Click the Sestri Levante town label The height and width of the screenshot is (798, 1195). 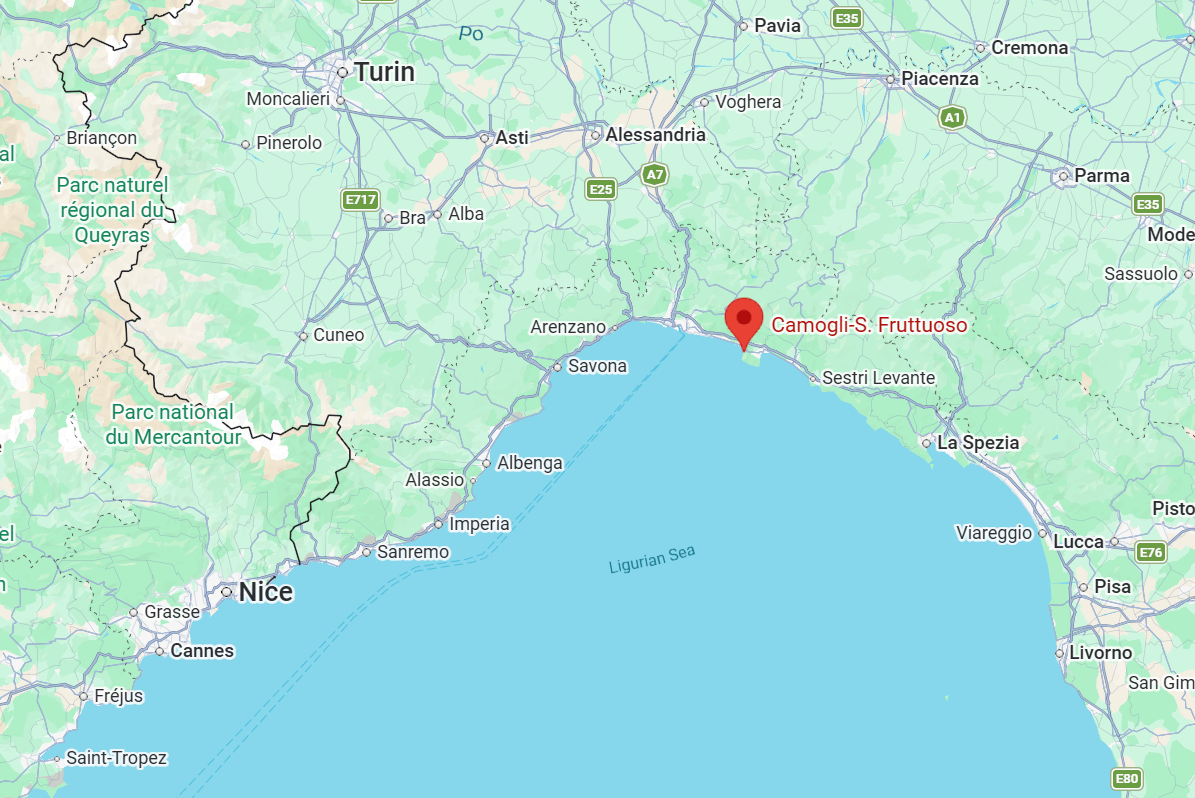coord(878,378)
